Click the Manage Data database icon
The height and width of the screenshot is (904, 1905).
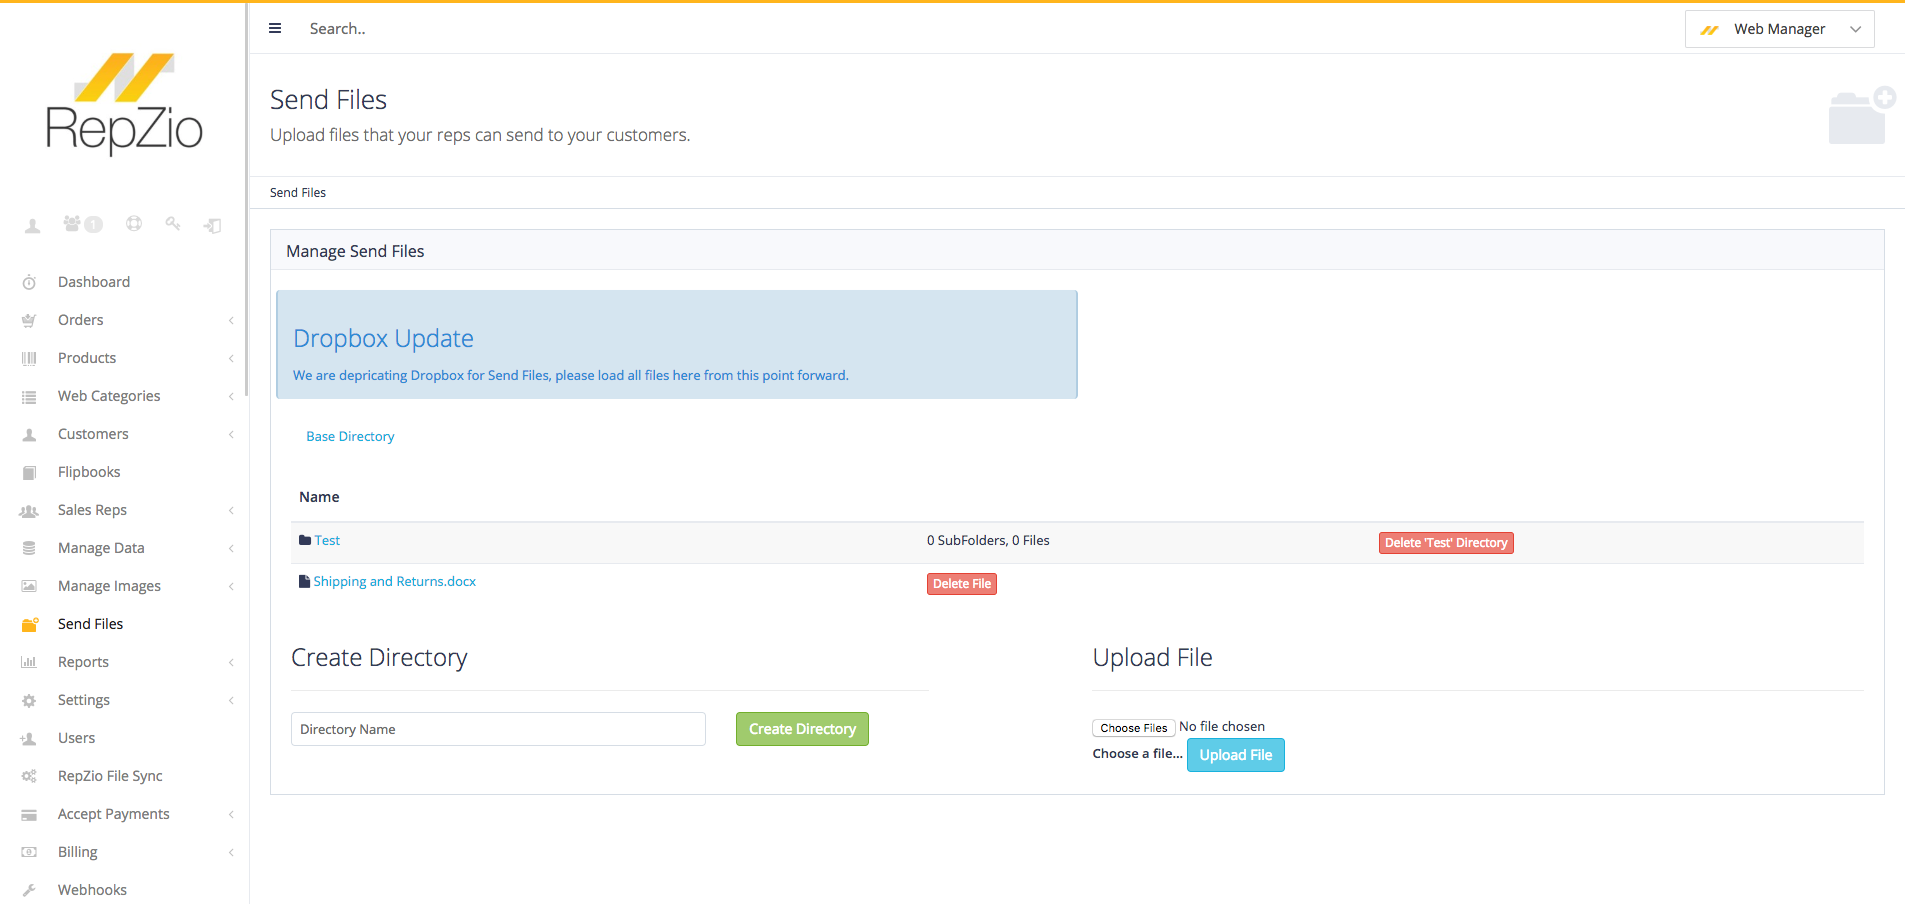click(29, 548)
